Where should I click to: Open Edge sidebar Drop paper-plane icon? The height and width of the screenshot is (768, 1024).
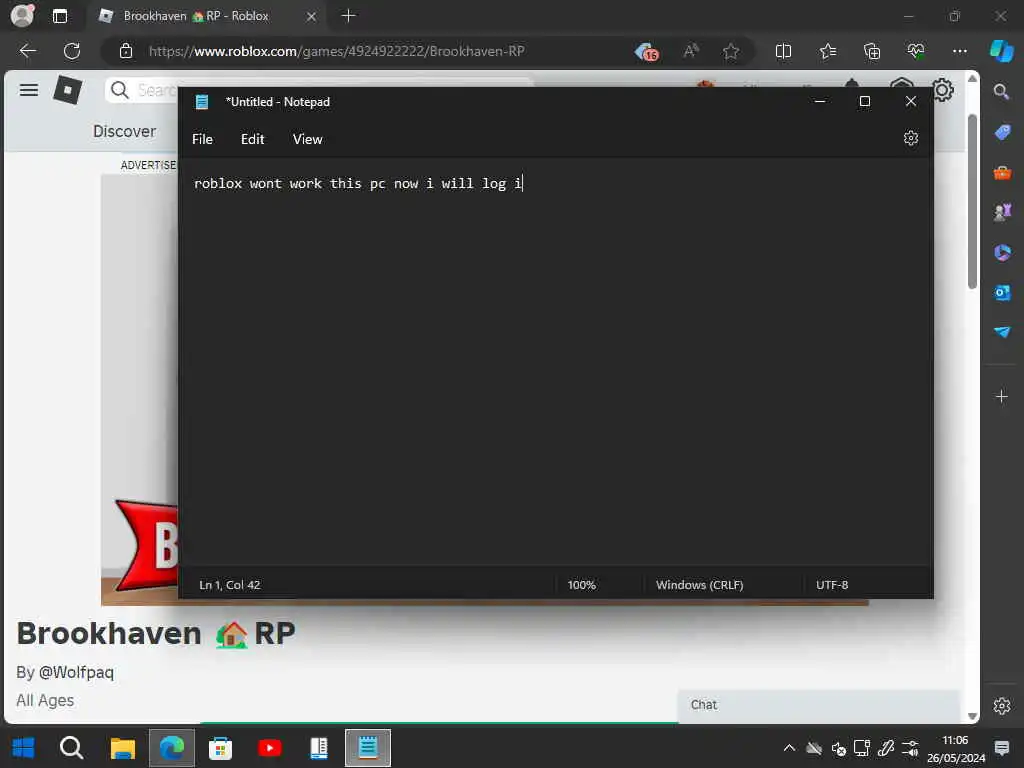click(x=1002, y=332)
